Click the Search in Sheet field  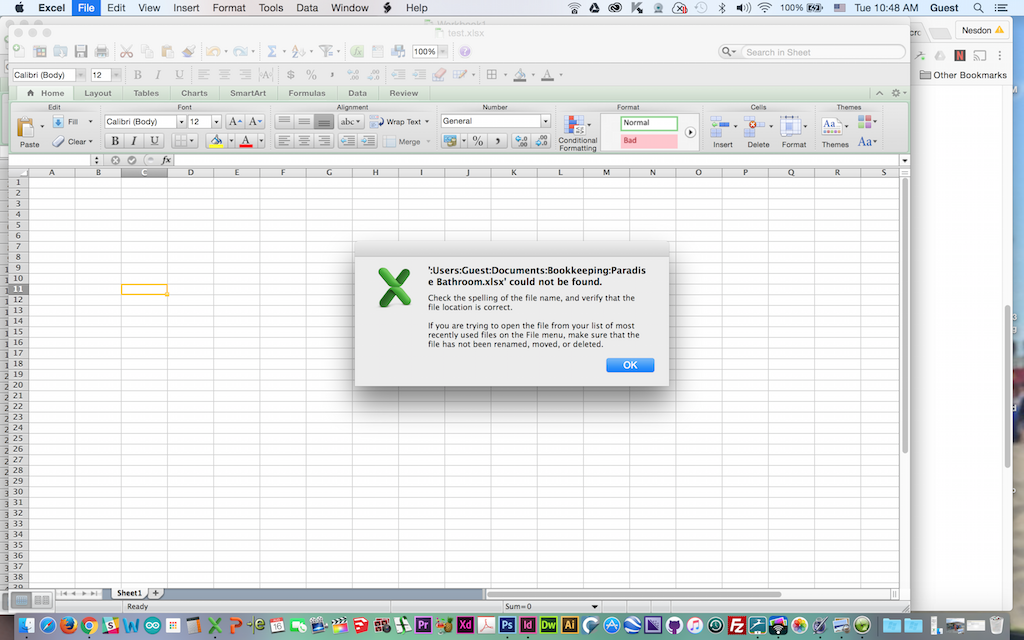tap(824, 52)
